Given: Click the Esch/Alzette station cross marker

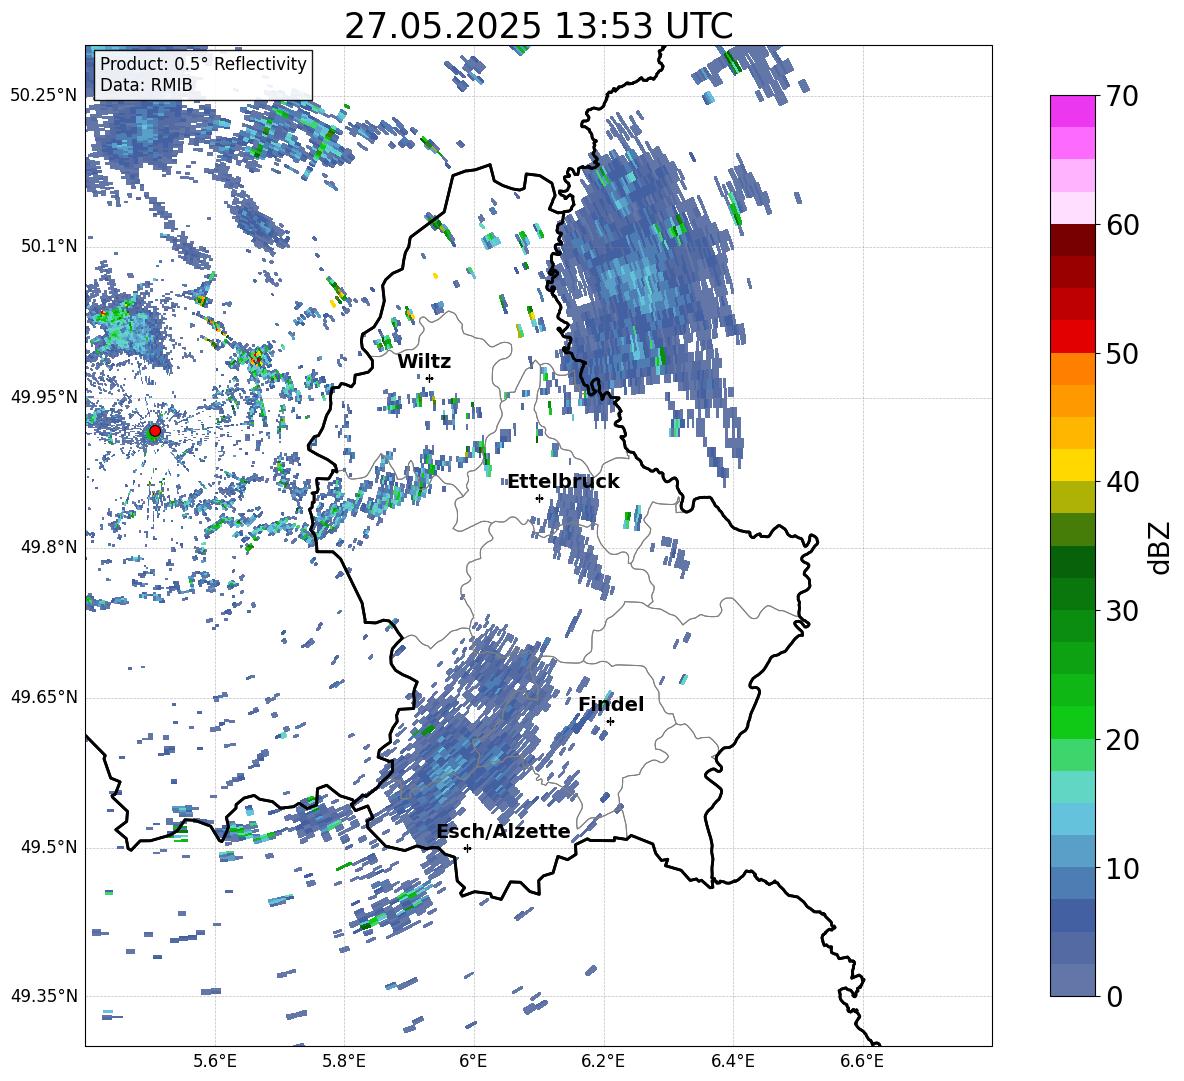Looking at the screenshot, I should tap(467, 848).
